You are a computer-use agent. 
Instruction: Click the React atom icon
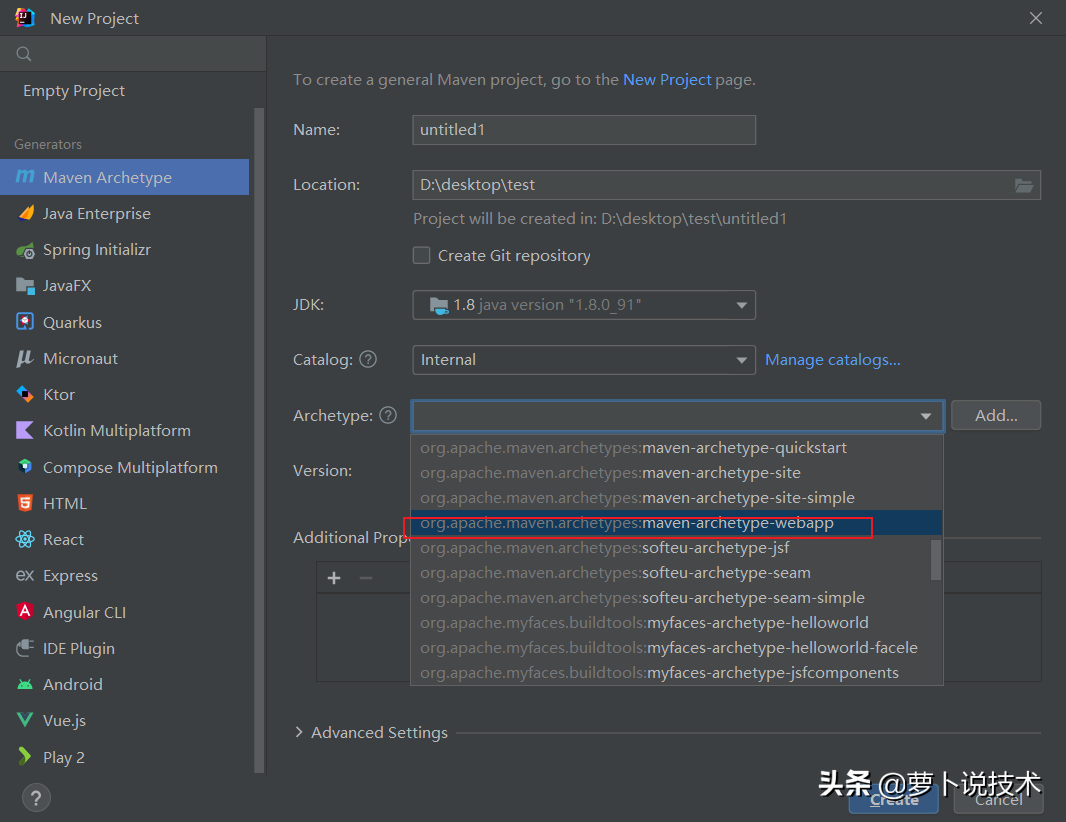click(25, 539)
